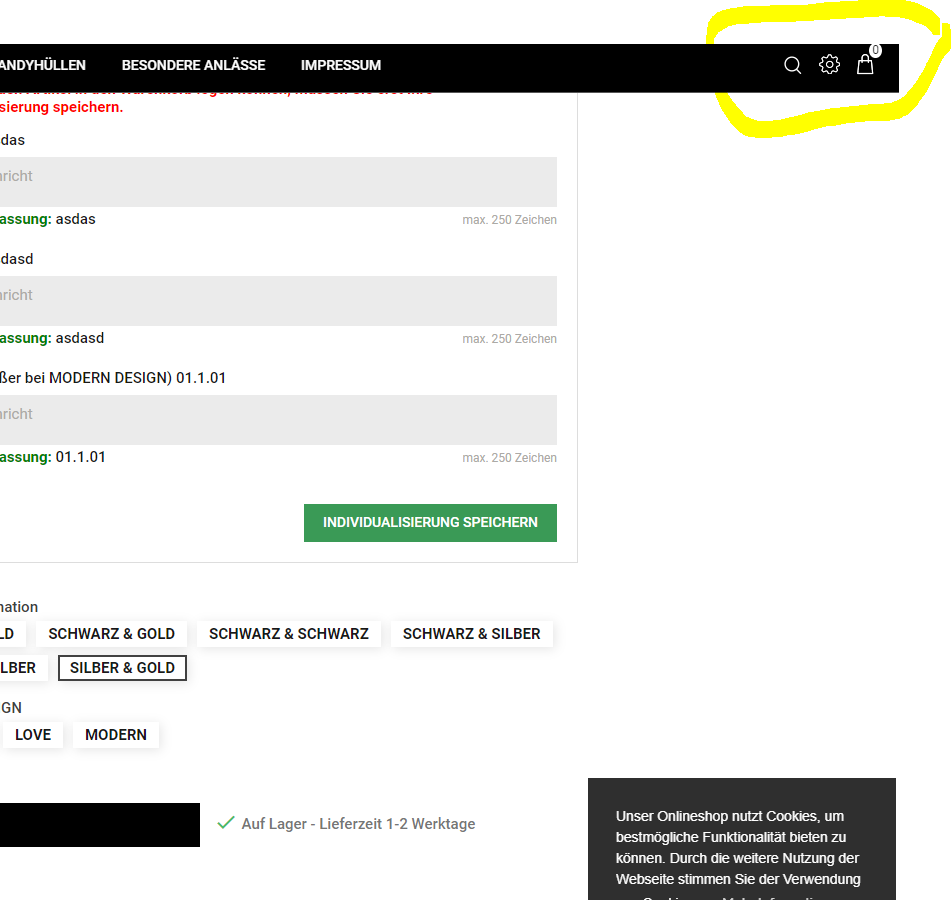951x900 pixels.
Task: Choose the LOVE design option
Action: click(33, 734)
